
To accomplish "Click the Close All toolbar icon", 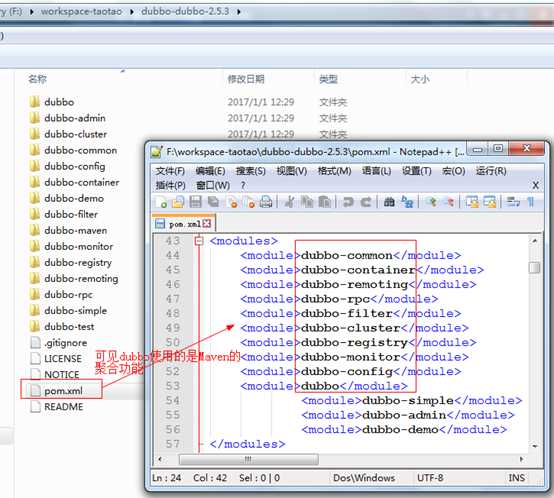I will 250,202.
